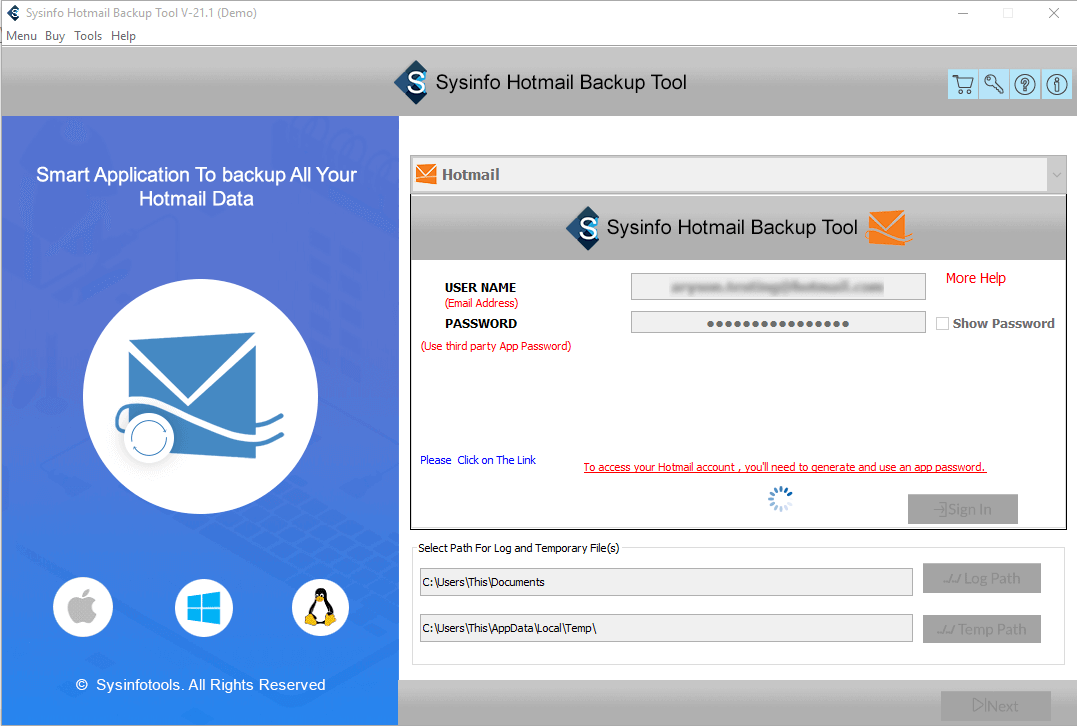Click the Log Path button
1077x726 pixels.
point(982,578)
